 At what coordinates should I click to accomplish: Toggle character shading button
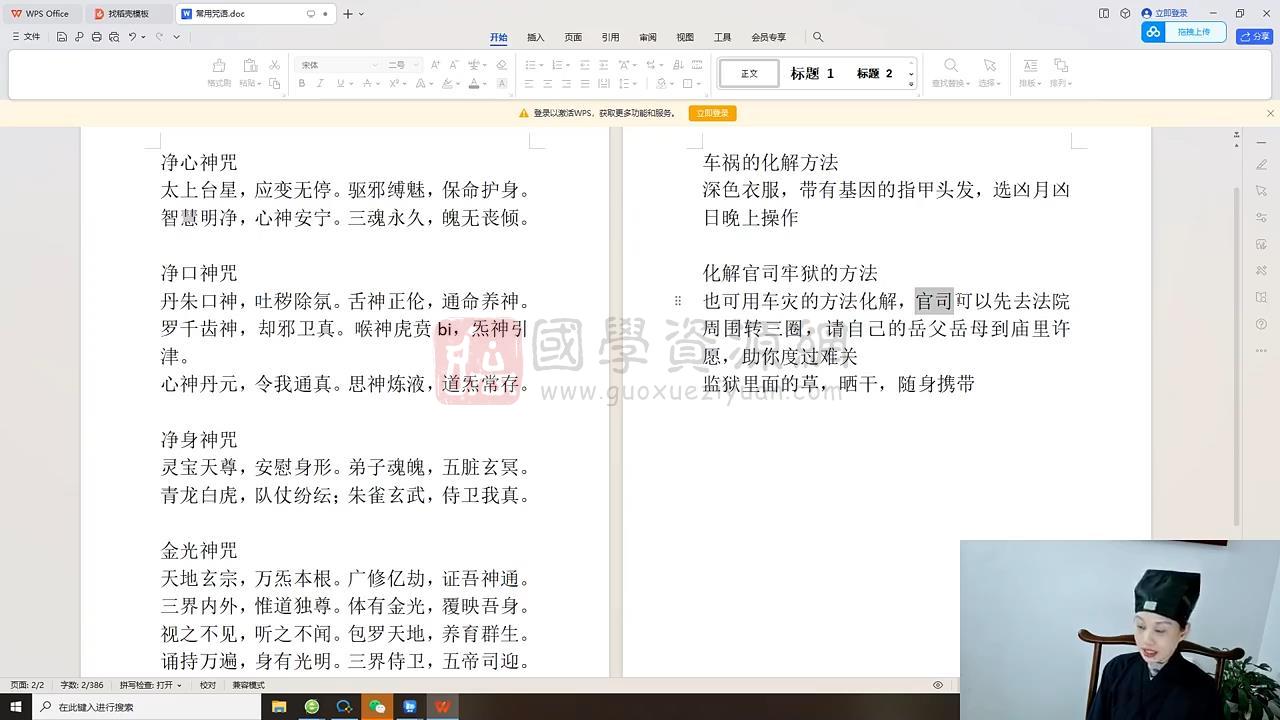coord(501,83)
